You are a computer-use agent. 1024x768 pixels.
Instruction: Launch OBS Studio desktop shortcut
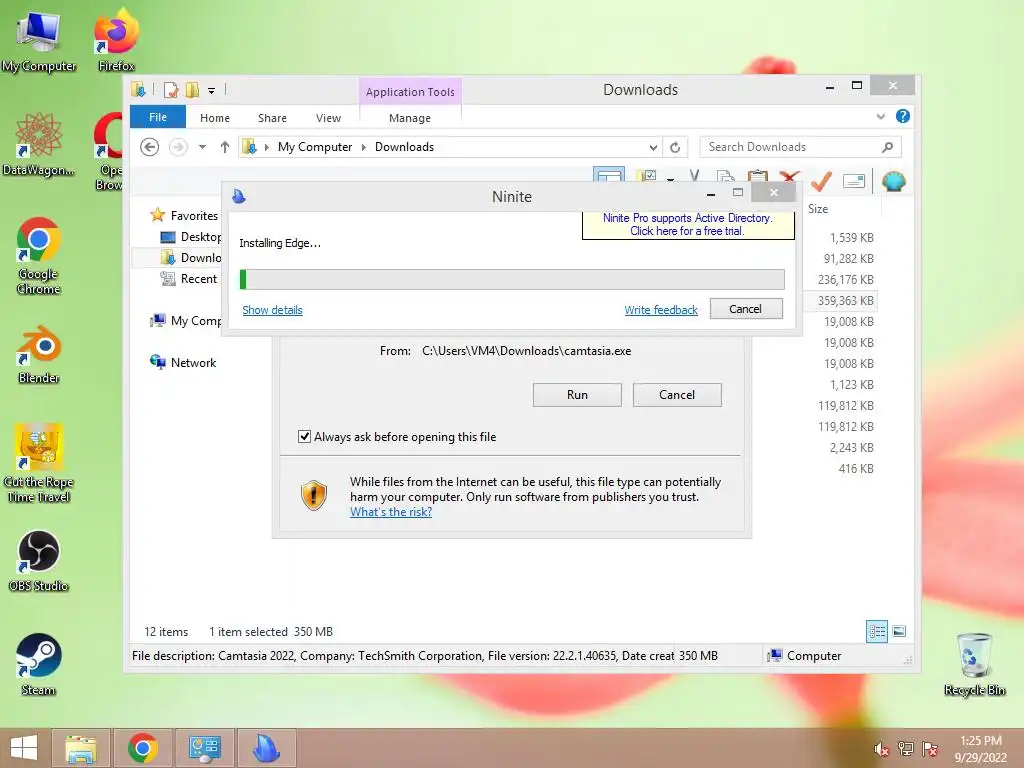click(x=39, y=560)
